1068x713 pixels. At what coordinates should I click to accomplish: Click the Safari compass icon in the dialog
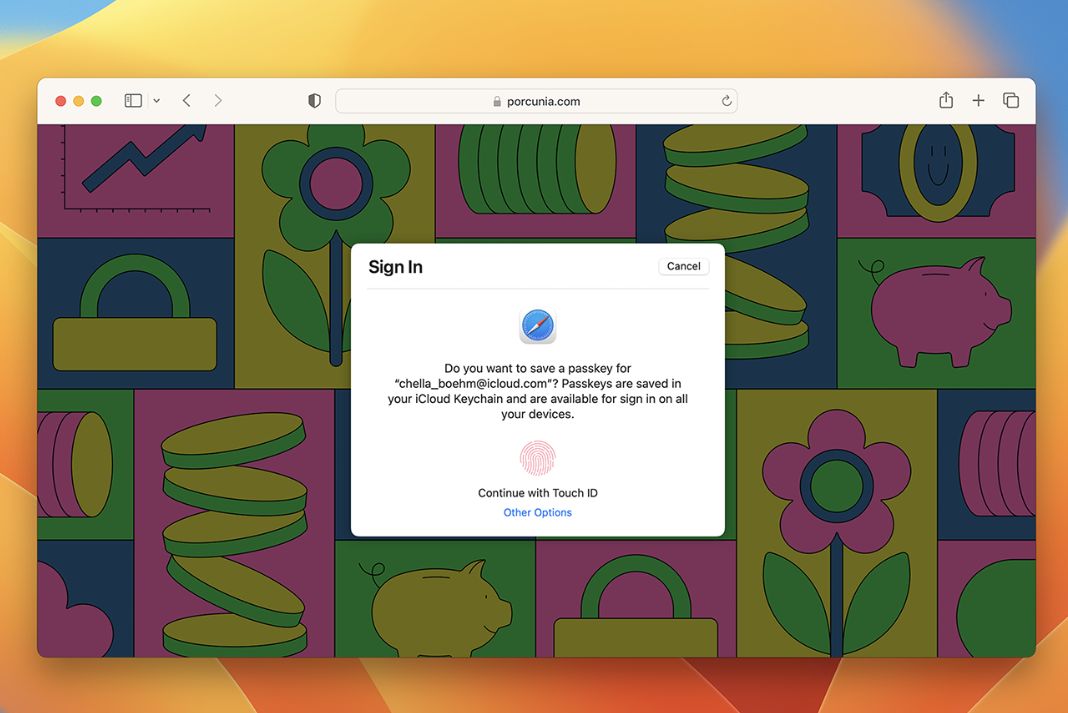point(537,324)
